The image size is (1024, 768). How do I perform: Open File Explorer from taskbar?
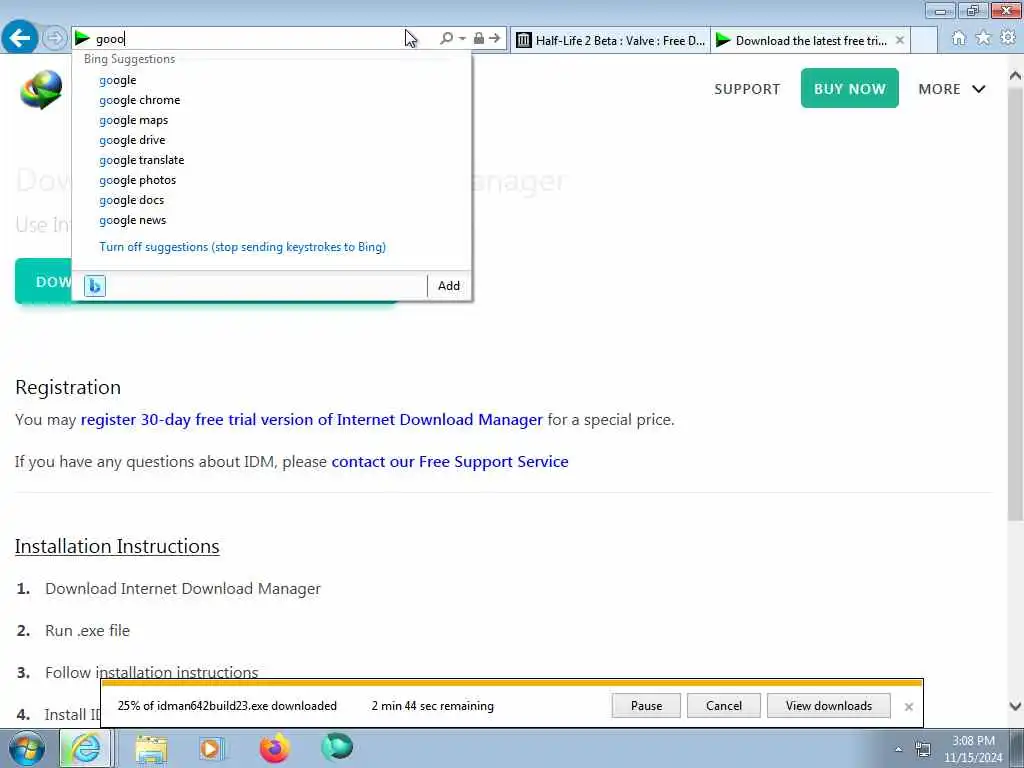(151, 748)
